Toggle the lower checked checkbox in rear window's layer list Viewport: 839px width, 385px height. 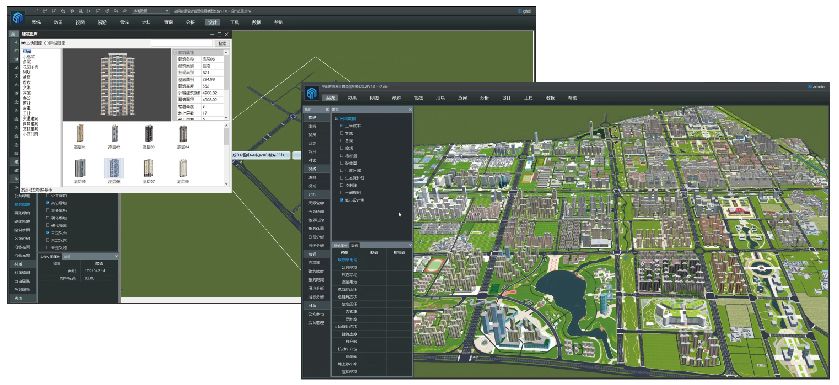pos(48,233)
